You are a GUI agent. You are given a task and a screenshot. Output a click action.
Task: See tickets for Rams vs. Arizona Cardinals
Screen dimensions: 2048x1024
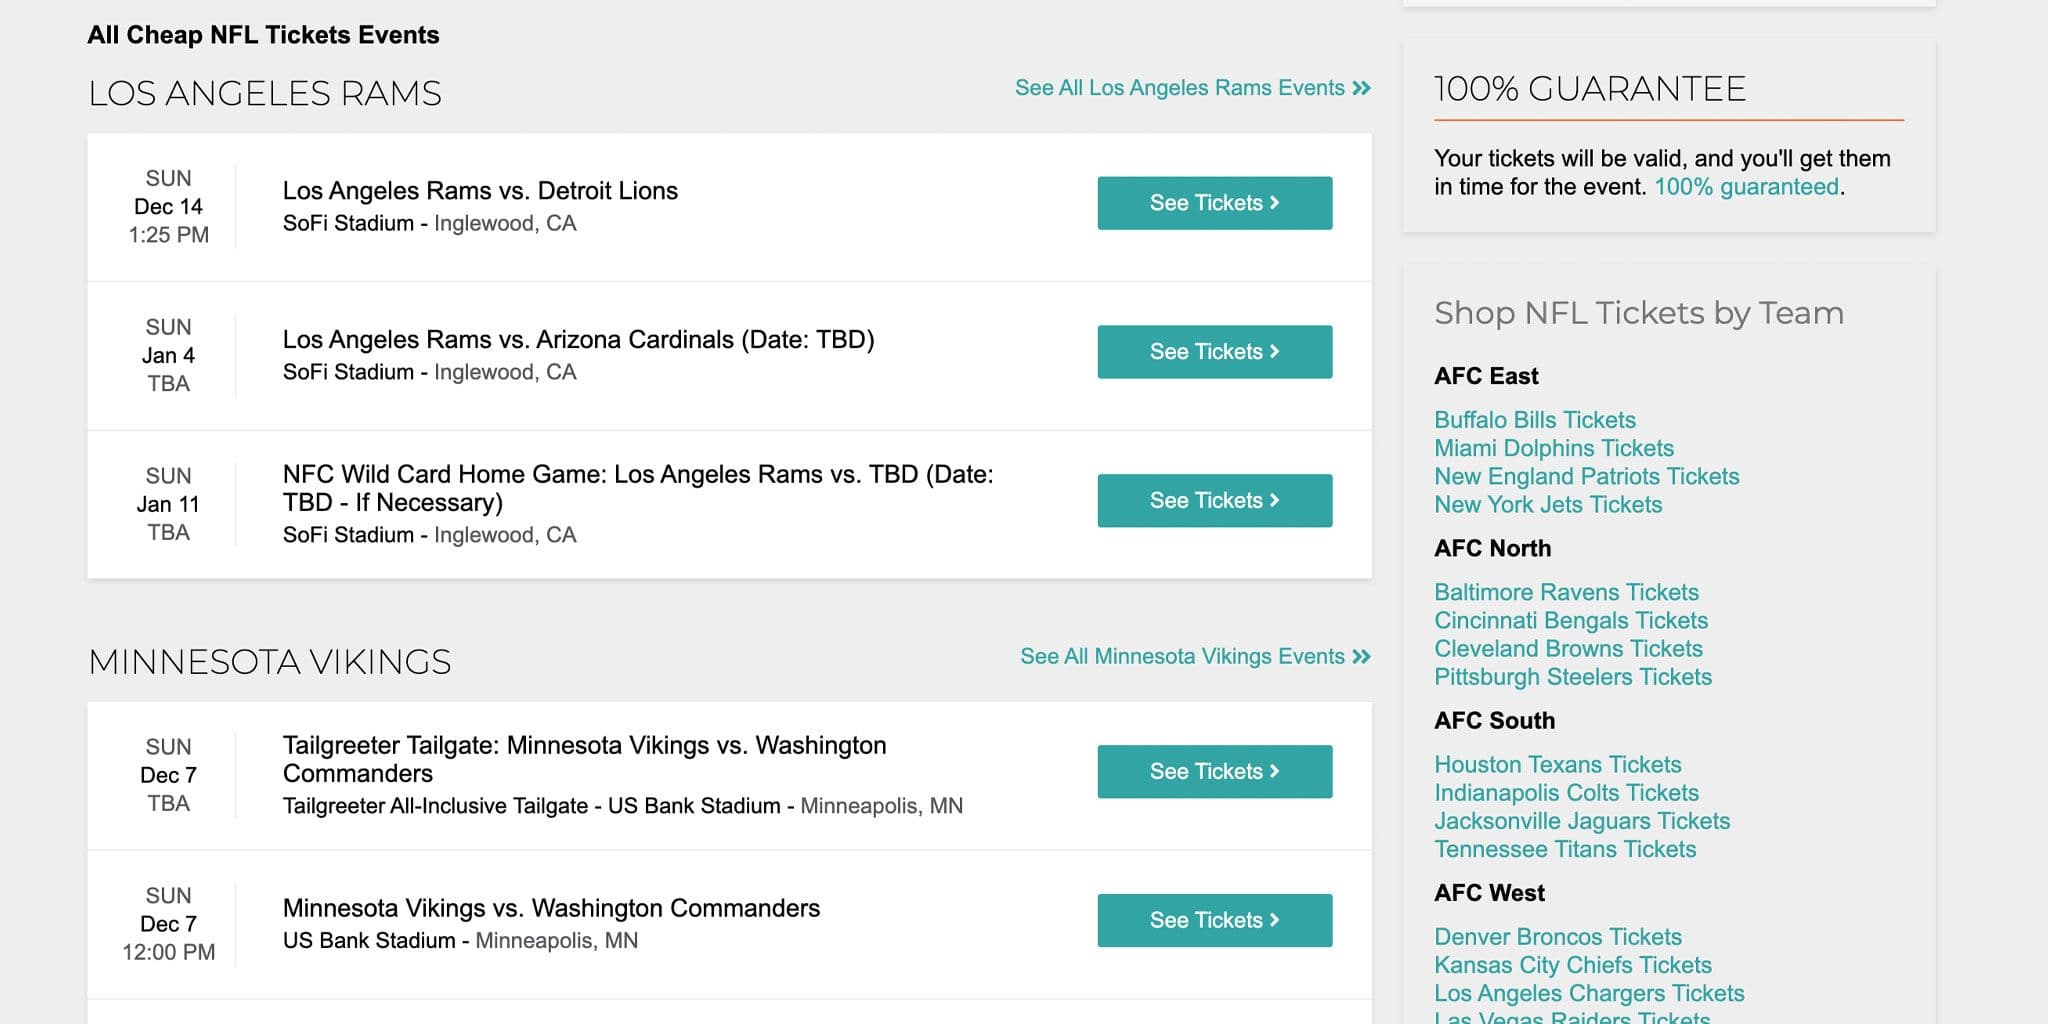pos(1214,352)
